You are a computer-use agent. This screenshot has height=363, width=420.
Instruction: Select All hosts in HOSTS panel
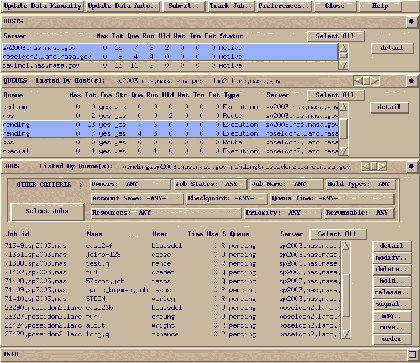point(335,36)
